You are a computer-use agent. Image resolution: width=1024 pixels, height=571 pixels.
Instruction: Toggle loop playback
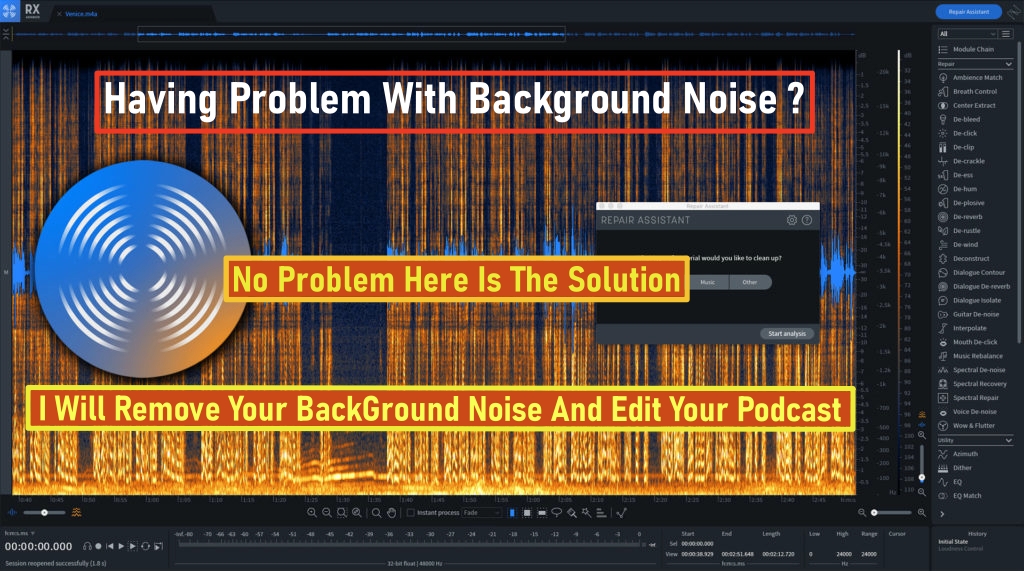click(145, 546)
